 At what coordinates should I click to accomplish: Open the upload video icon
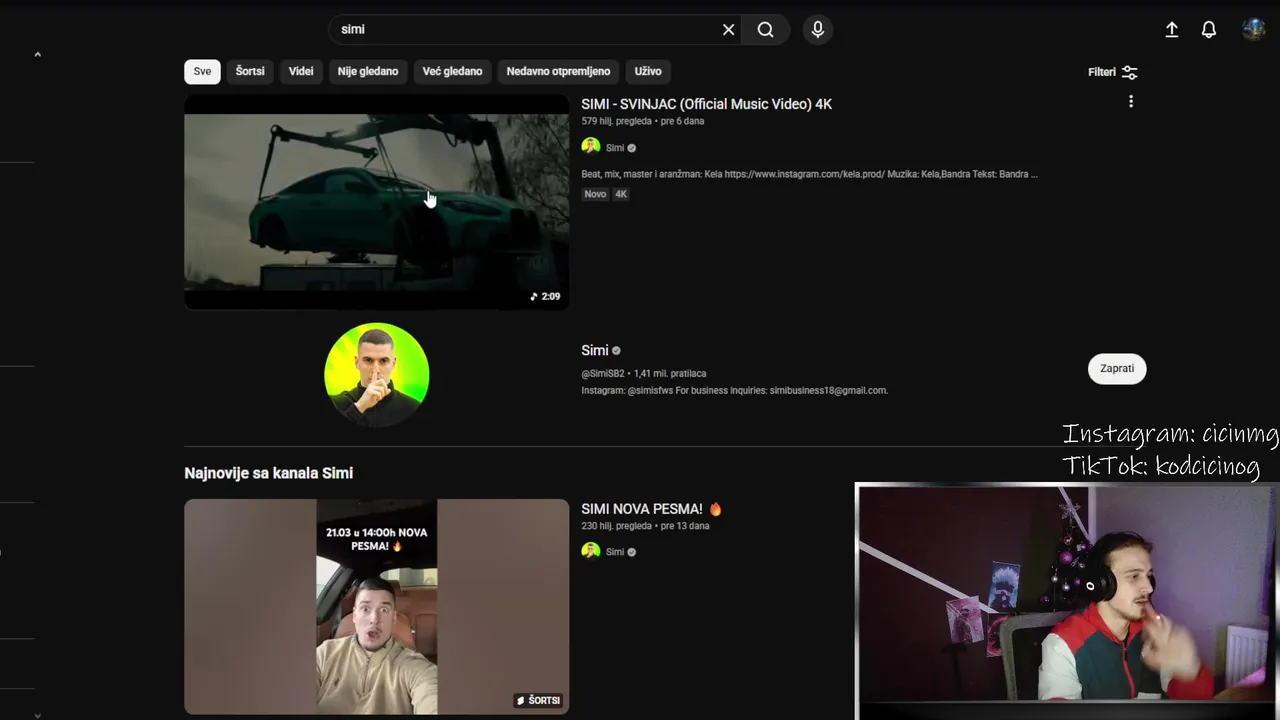(x=1172, y=30)
